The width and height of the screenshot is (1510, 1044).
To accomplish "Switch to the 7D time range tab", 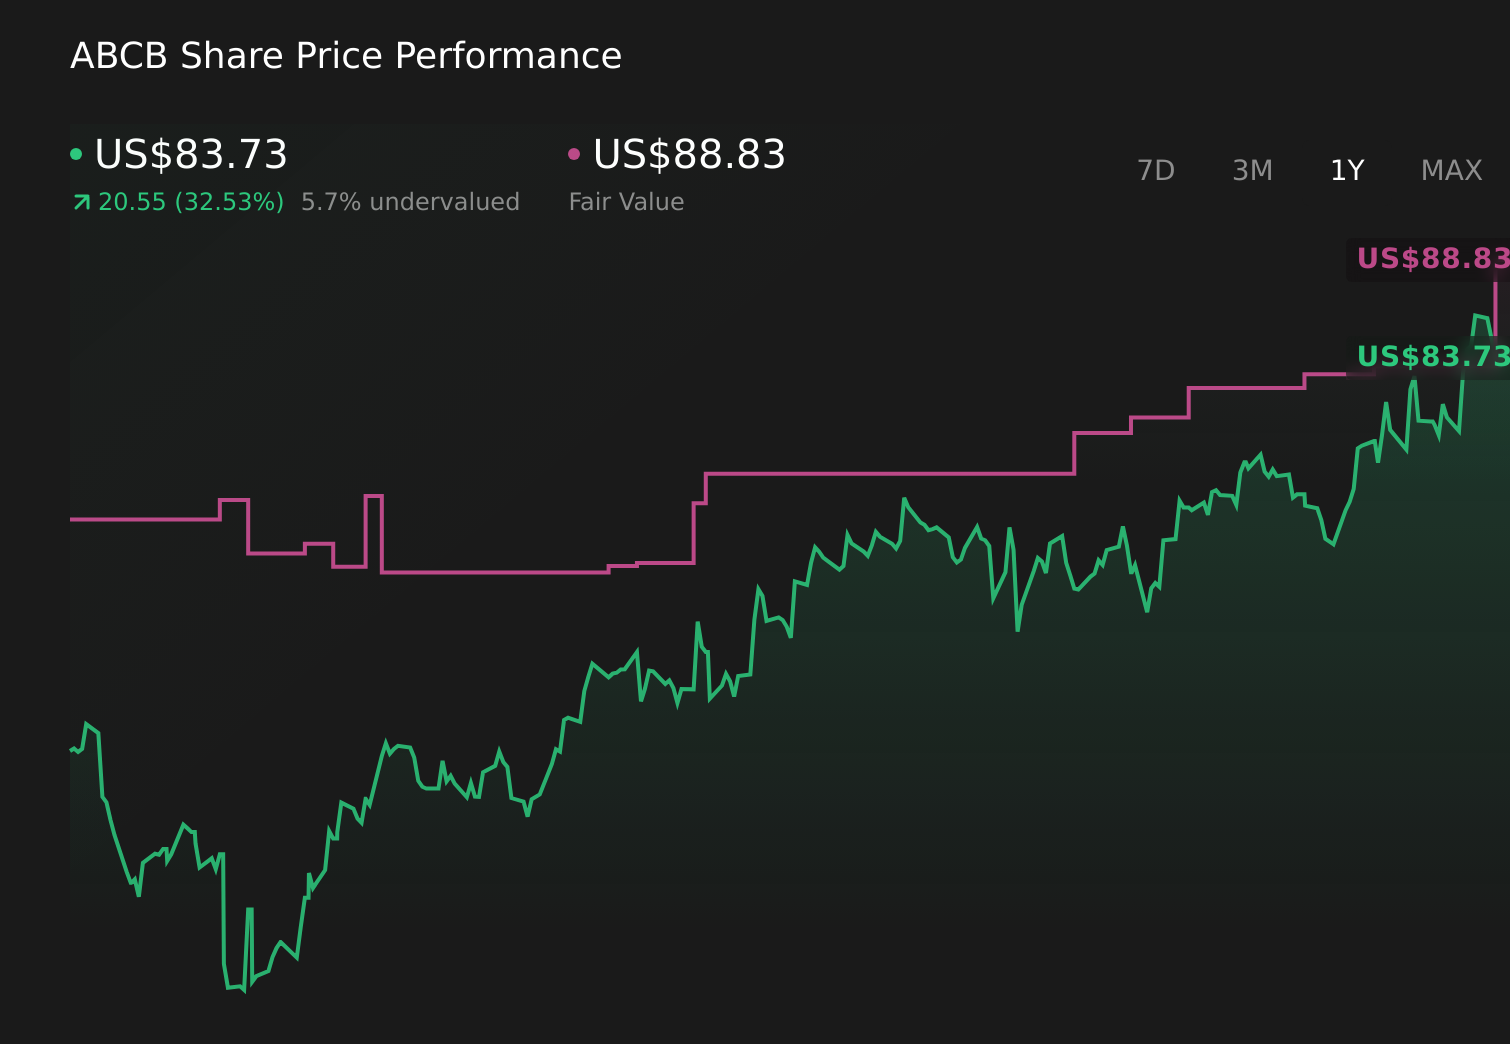I will point(1156,170).
